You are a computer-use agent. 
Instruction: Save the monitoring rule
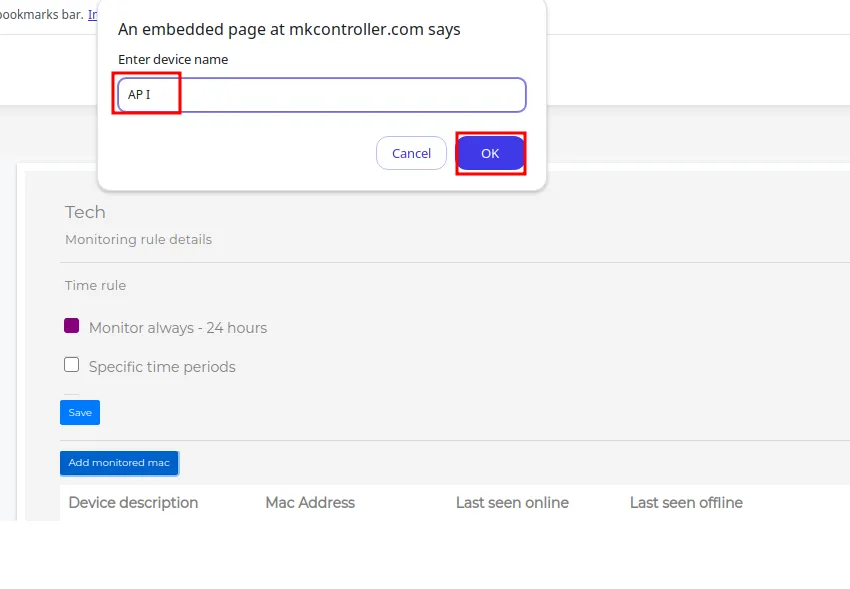tap(80, 412)
